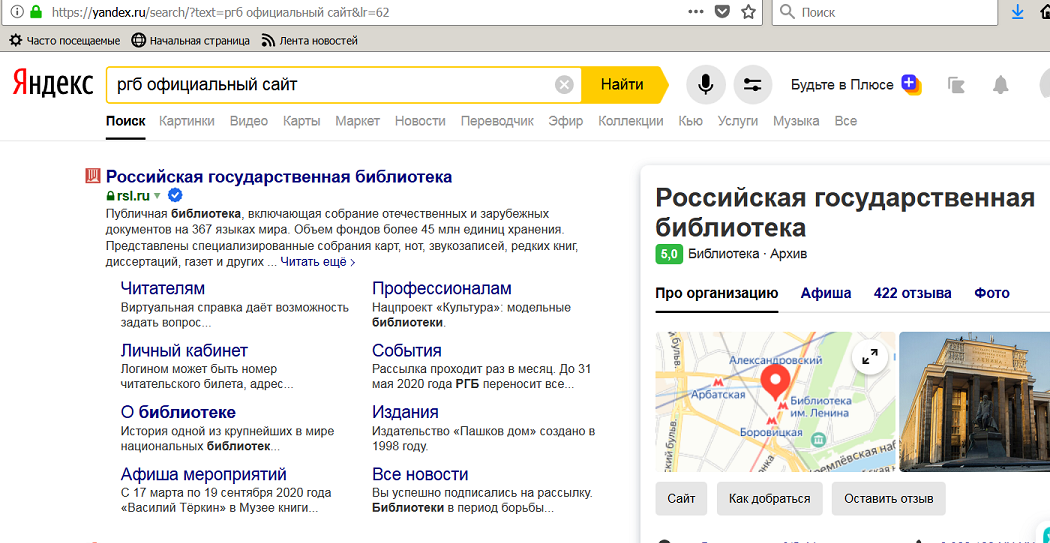The height and width of the screenshot is (543, 1050).
Task: Clear the Yandex search query
Action: click(x=565, y=85)
